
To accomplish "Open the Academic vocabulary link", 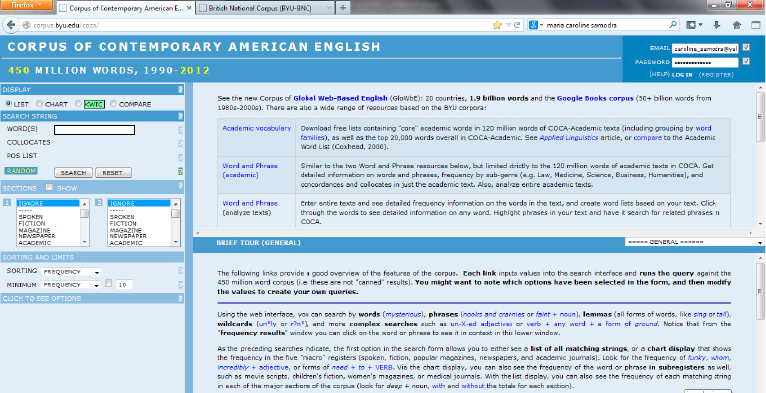I will [256, 128].
